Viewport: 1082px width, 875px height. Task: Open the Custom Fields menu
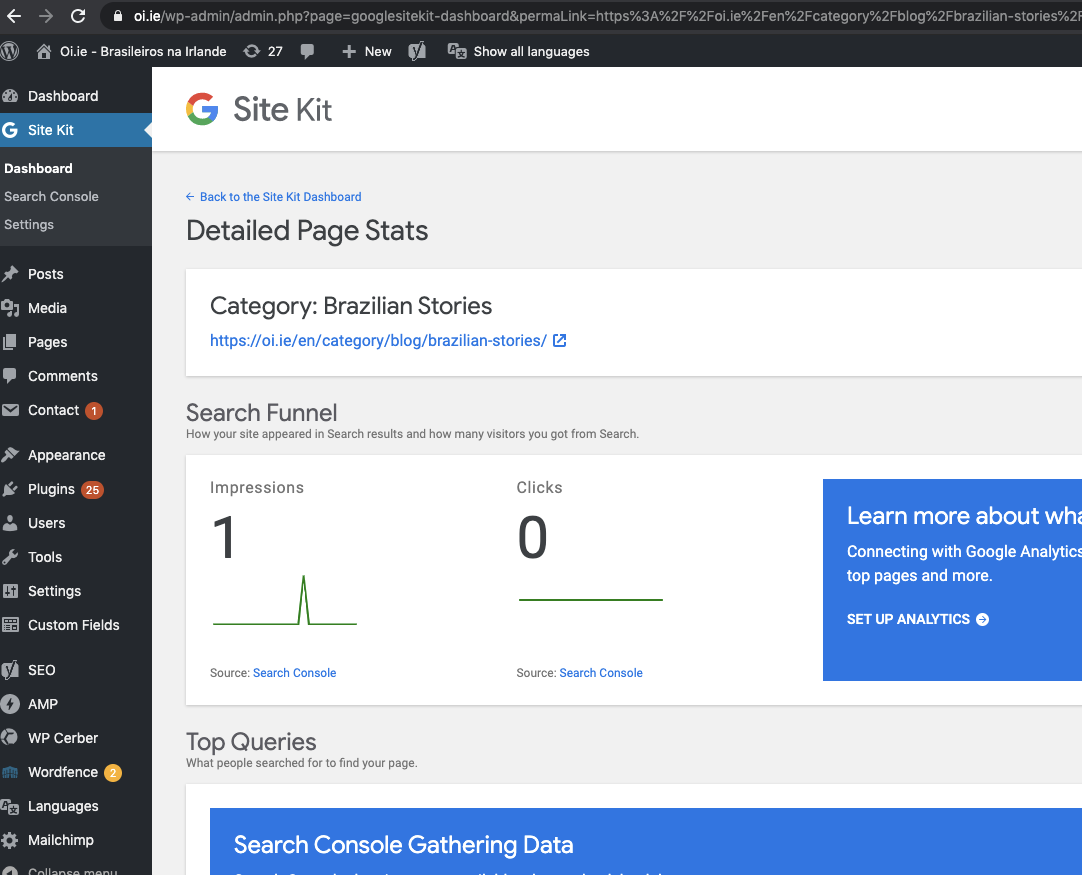(76, 625)
